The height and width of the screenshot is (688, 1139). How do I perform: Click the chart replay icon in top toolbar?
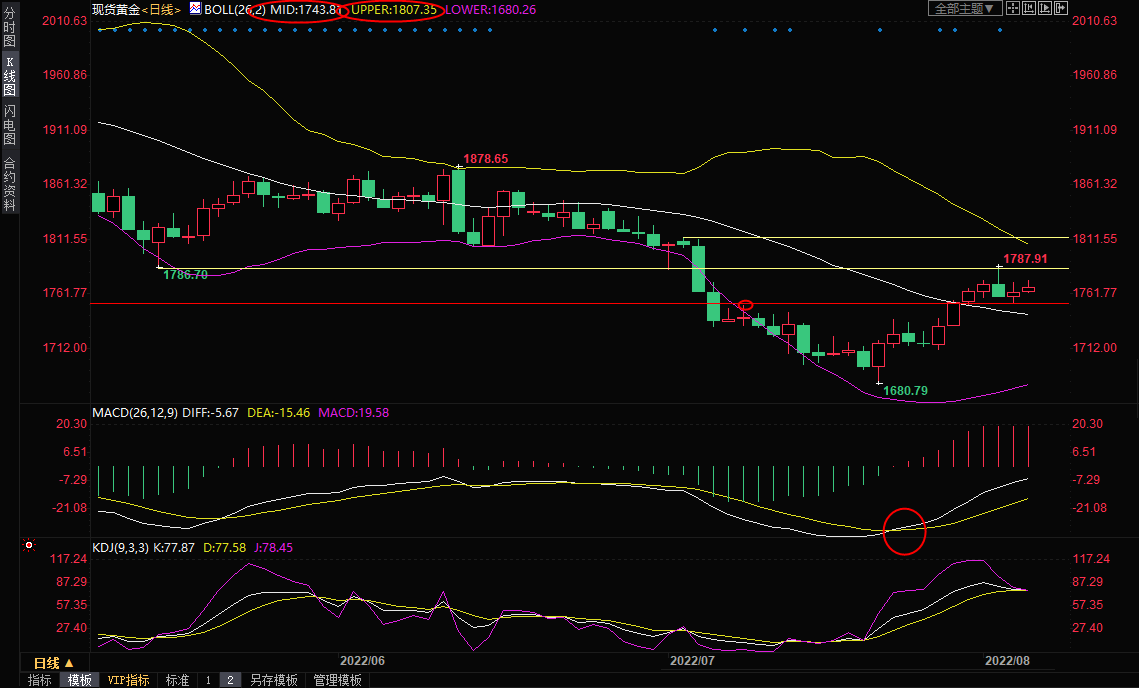point(1045,8)
